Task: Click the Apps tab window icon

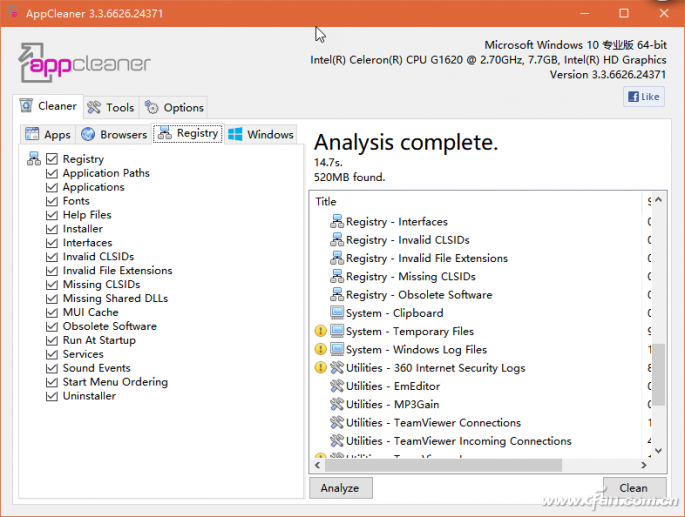Action: pos(32,134)
